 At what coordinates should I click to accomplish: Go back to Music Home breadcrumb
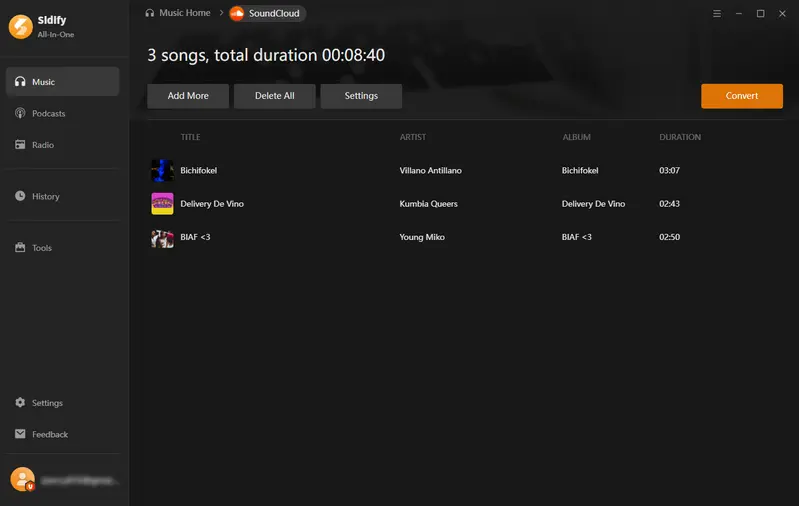pyautogui.click(x=184, y=13)
